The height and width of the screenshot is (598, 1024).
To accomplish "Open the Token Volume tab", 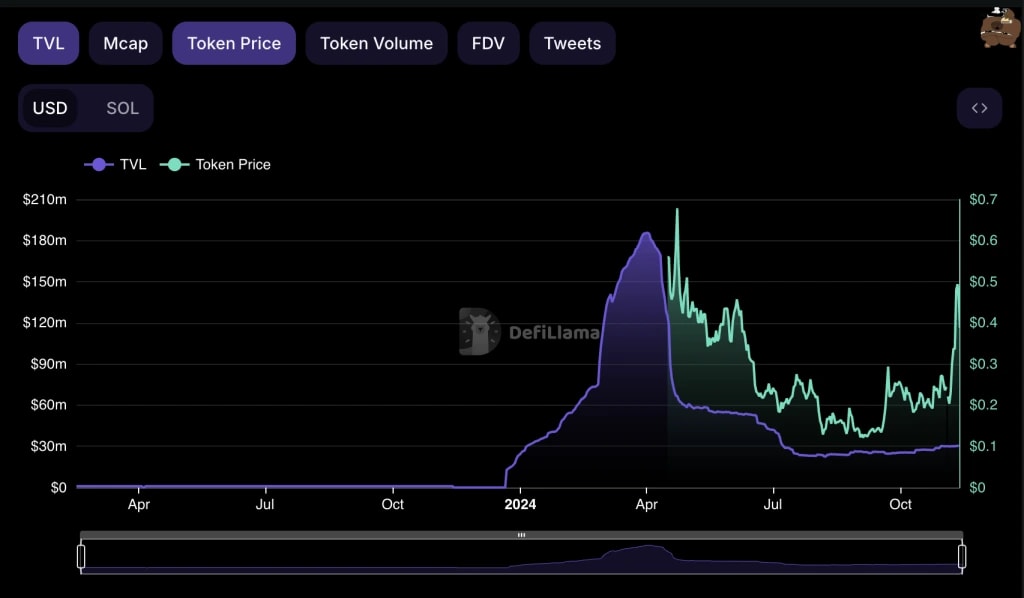I will (x=376, y=43).
